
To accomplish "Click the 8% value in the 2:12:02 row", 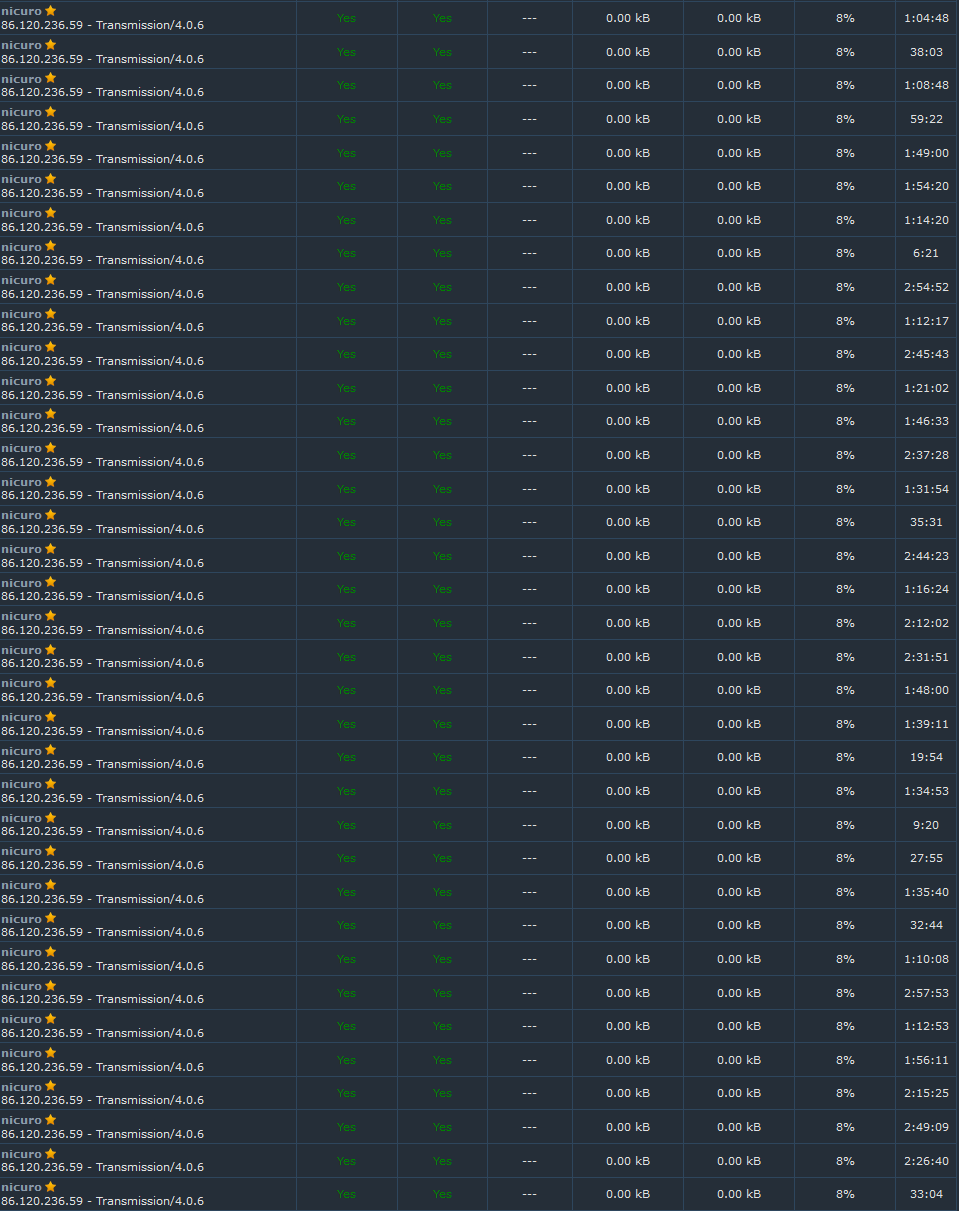I will pyautogui.click(x=845, y=623).
